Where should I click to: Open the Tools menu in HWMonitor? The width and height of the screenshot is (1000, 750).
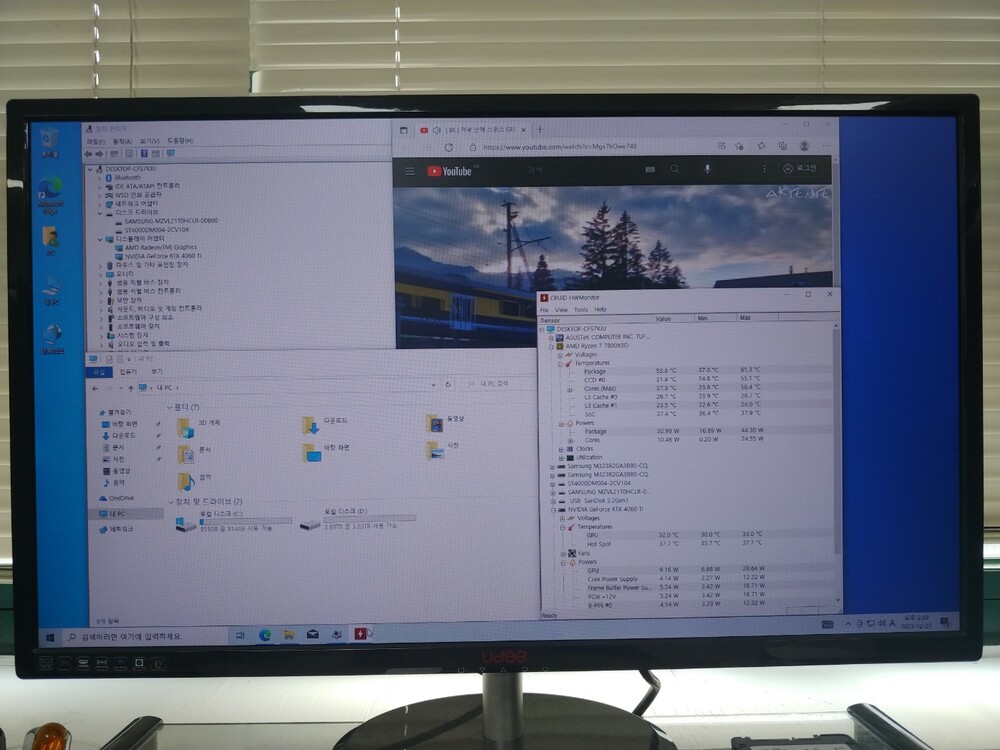(x=580, y=310)
